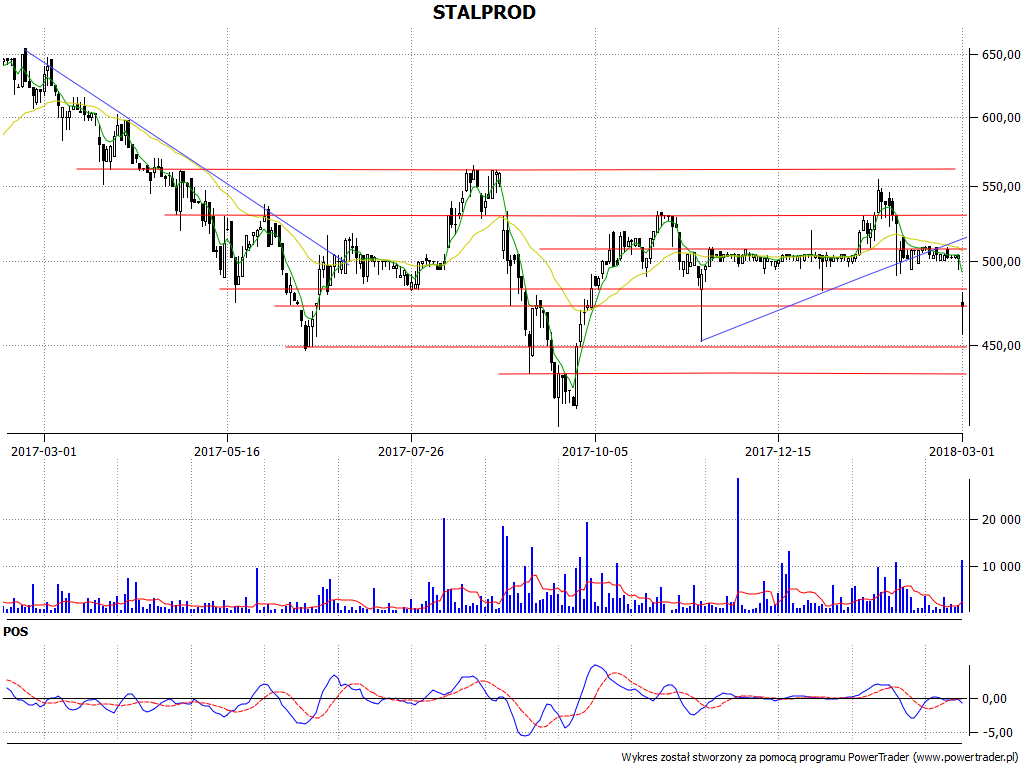Click the 2018-03-01 date label
Image resolution: width=1024 pixels, height=768 pixels.
[961, 451]
